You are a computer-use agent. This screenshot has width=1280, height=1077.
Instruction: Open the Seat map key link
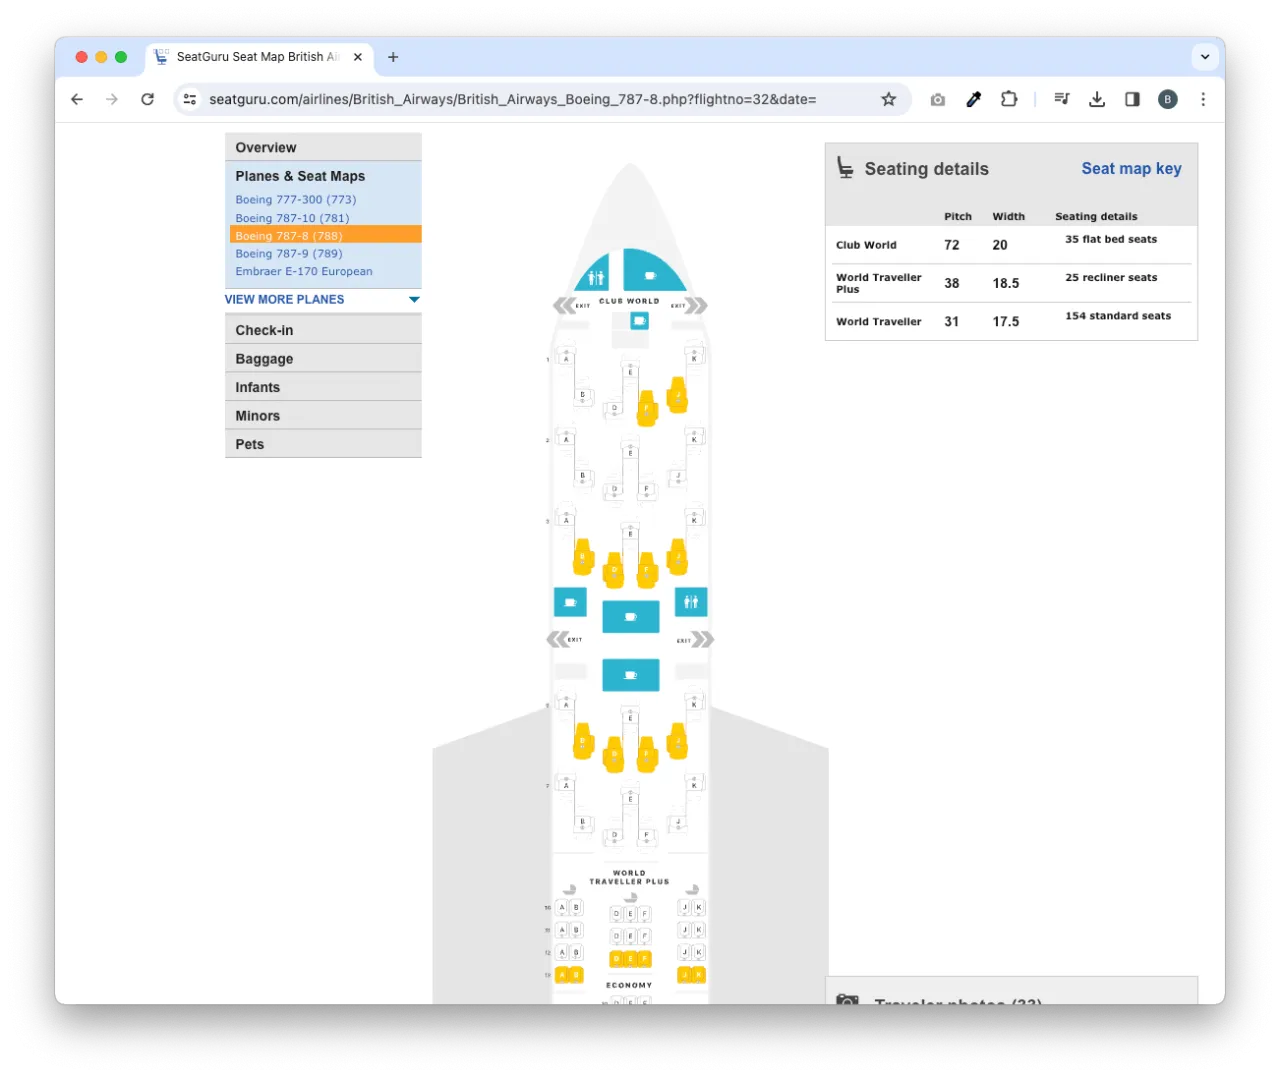1131,169
